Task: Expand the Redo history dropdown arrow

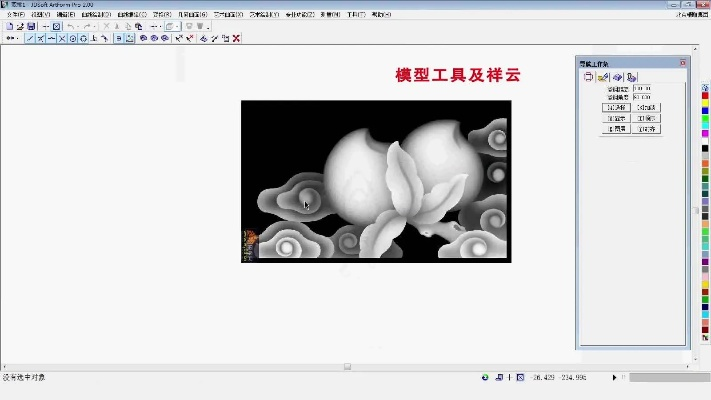Action: pos(93,26)
